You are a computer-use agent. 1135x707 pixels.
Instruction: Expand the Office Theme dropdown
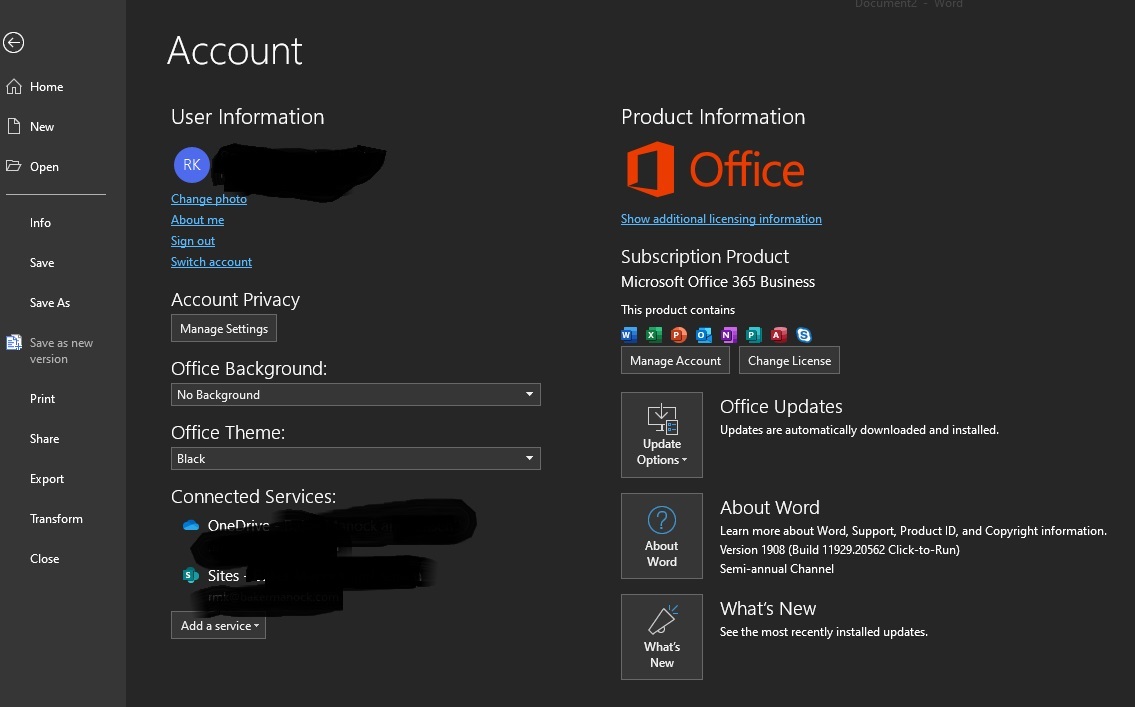(355, 459)
